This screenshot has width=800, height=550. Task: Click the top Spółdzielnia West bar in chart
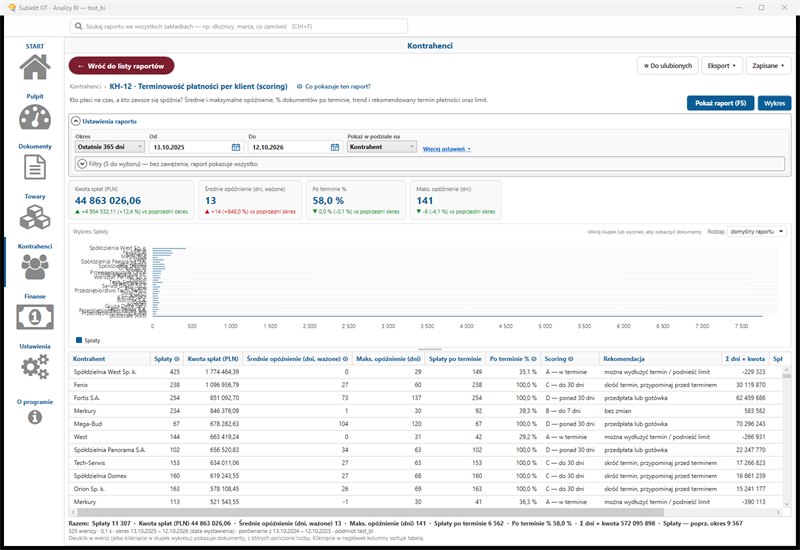169,248
